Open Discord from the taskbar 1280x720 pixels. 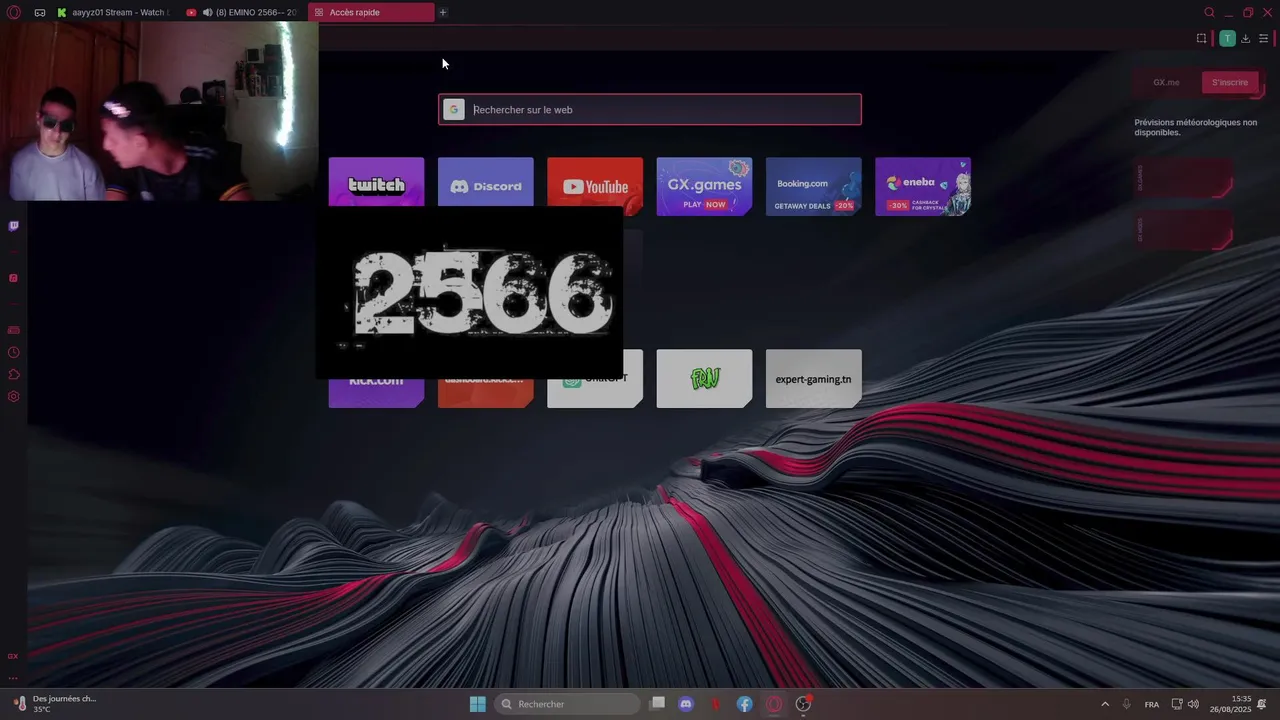[x=686, y=704]
